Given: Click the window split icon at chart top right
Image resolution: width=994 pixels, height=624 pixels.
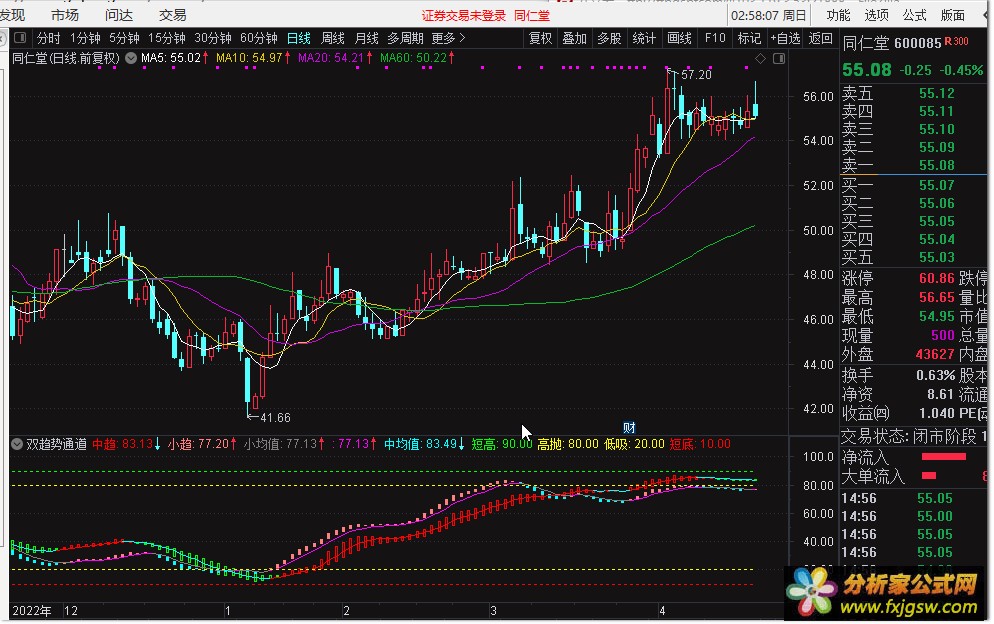Looking at the screenshot, I should coord(779,58).
